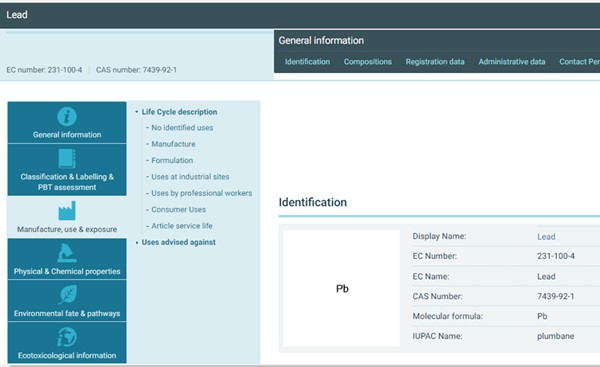Open Ecotoxicological information section label

point(67,356)
